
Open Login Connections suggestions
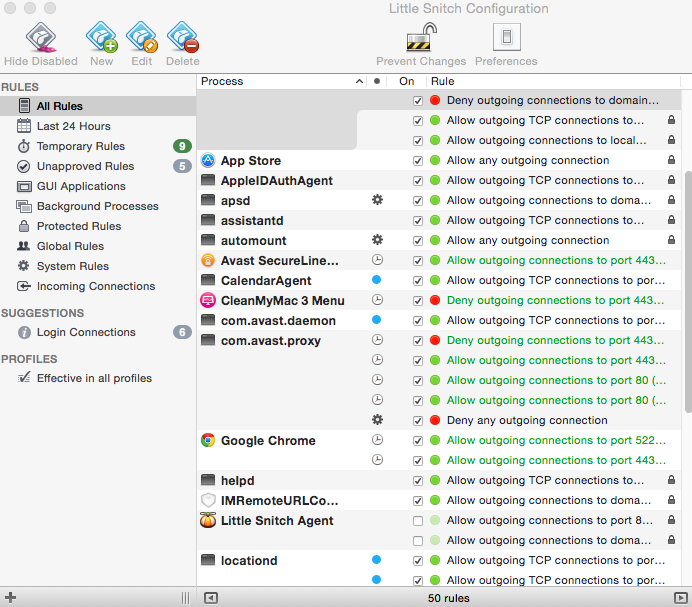point(98,332)
